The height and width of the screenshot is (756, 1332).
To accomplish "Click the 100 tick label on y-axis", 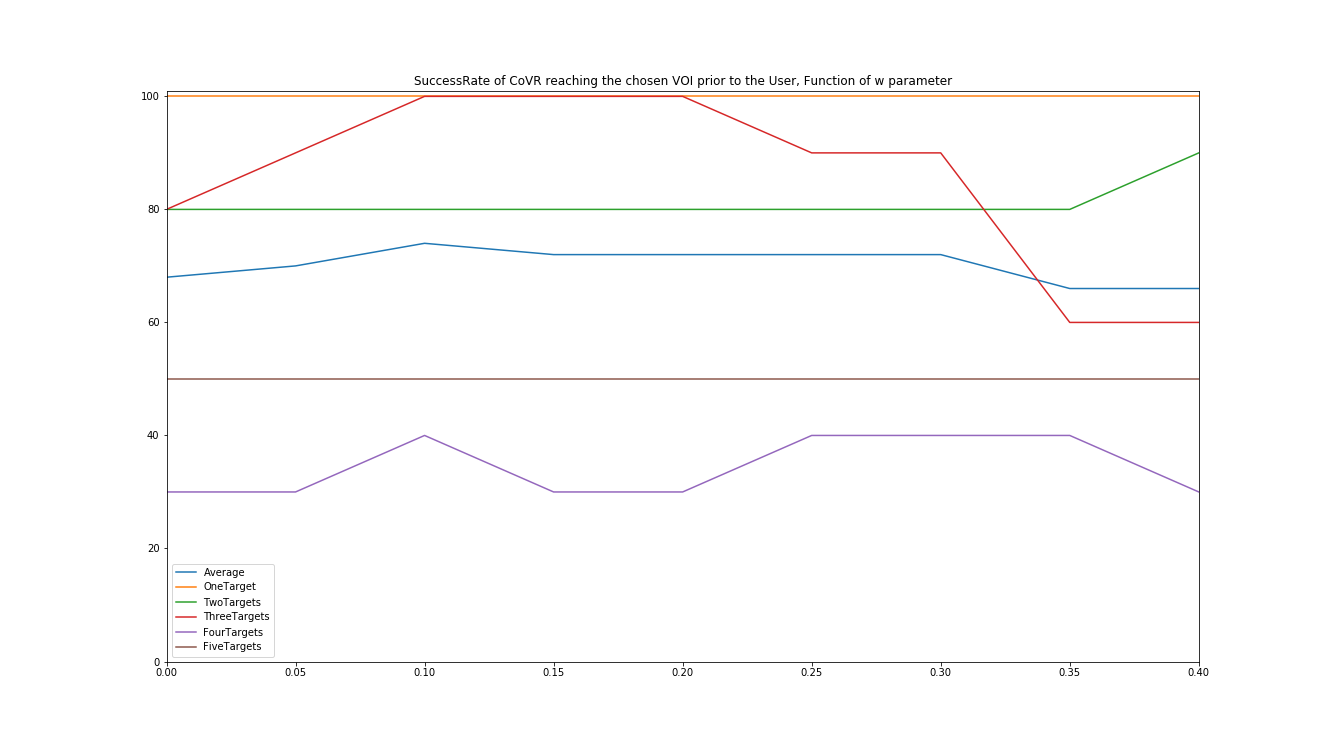I will 150,97.
